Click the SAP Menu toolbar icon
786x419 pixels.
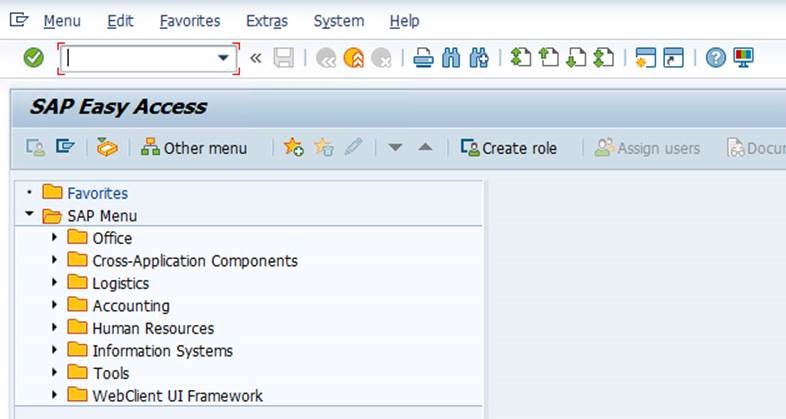(65, 147)
